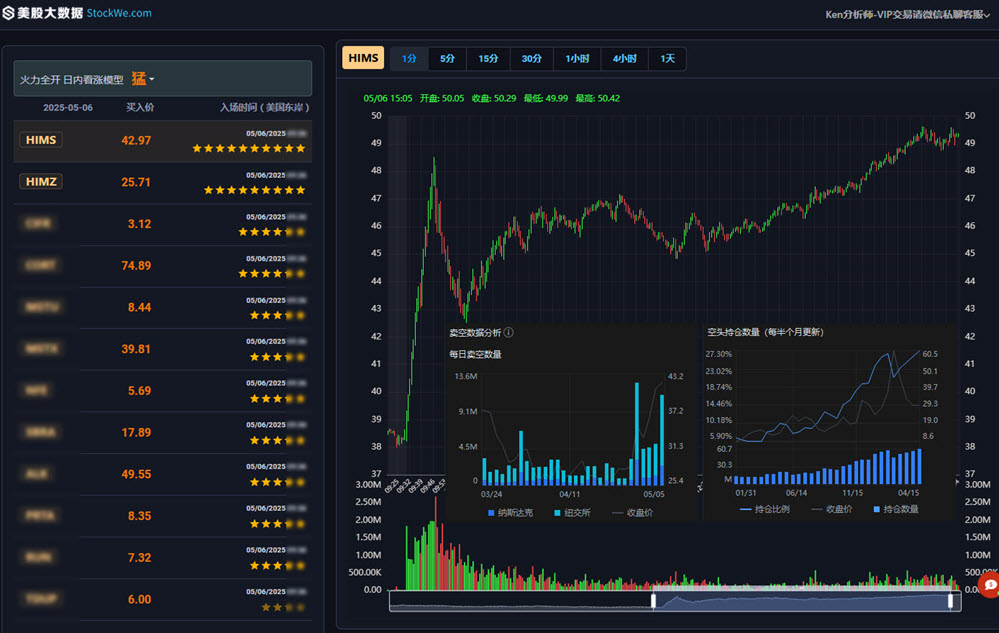Switch to the 1小时 timeframe
The width and height of the screenshot is (999, 633).
577,59
